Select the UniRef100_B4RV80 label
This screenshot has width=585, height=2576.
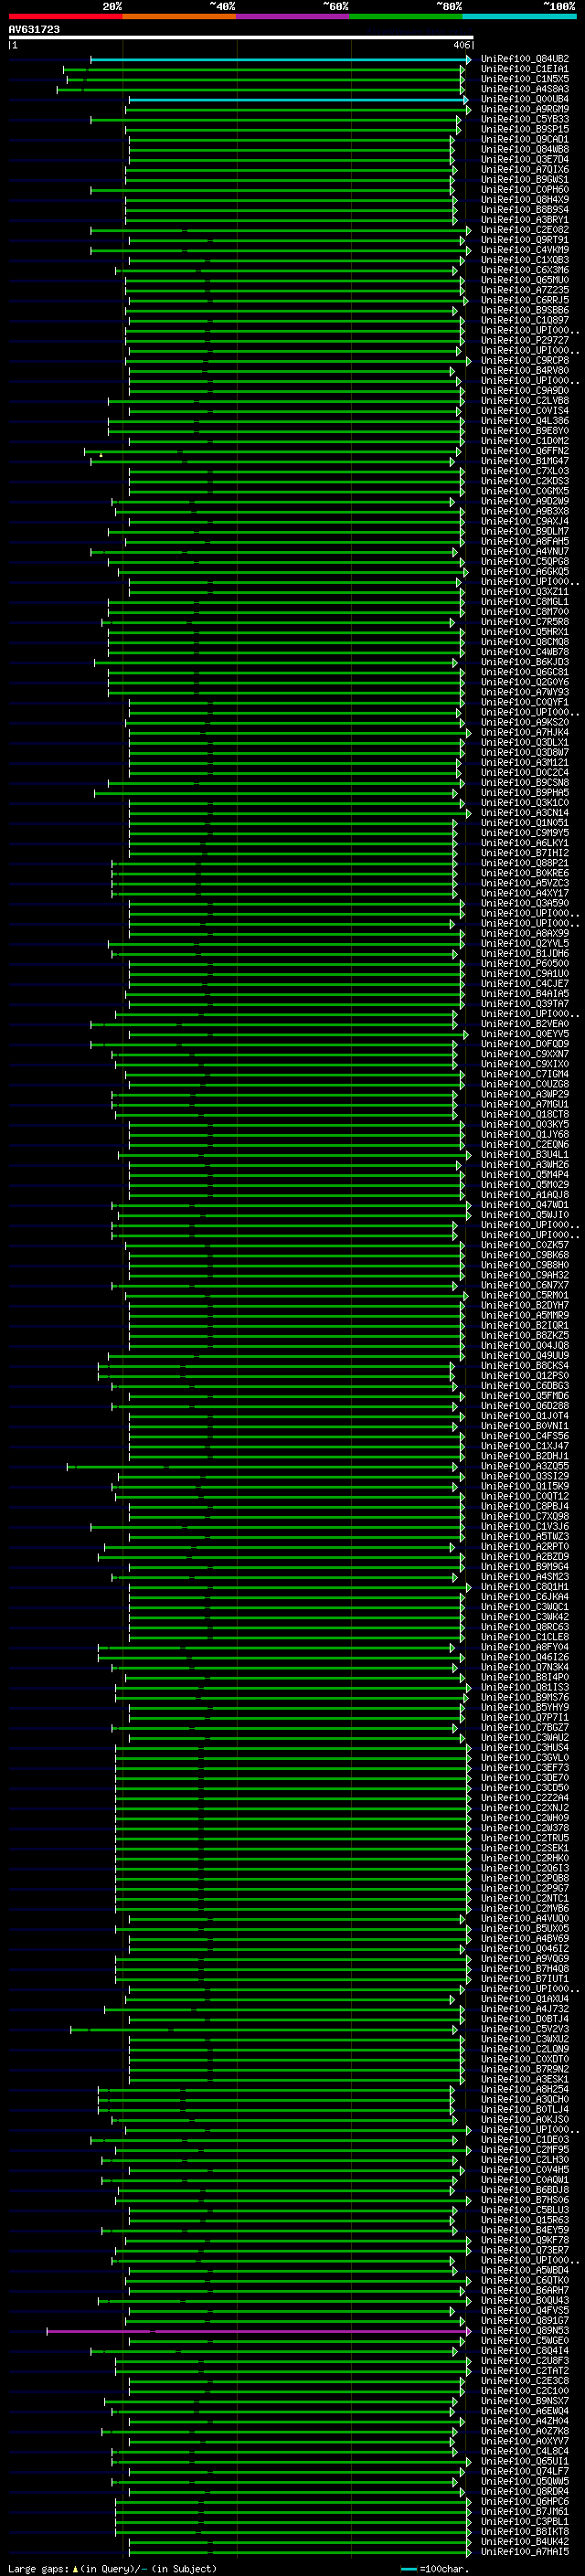pos(525,370)
